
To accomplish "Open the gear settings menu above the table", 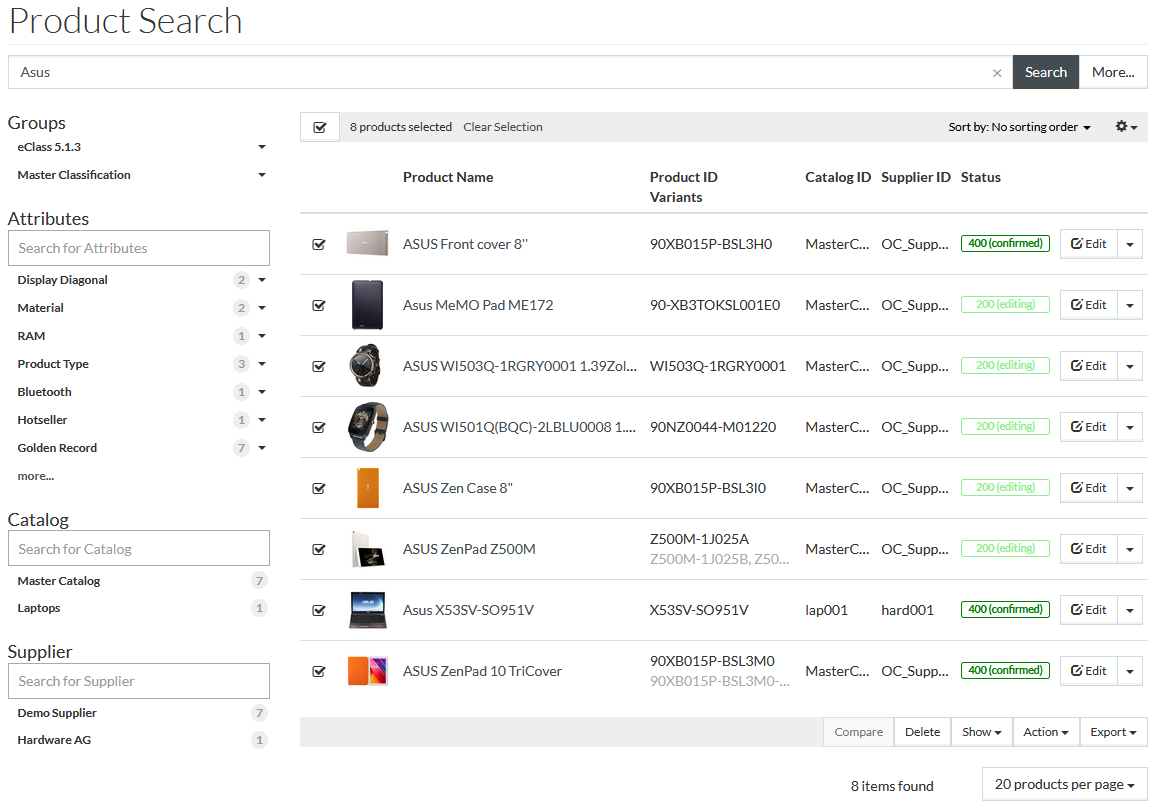I will 1126,127.
